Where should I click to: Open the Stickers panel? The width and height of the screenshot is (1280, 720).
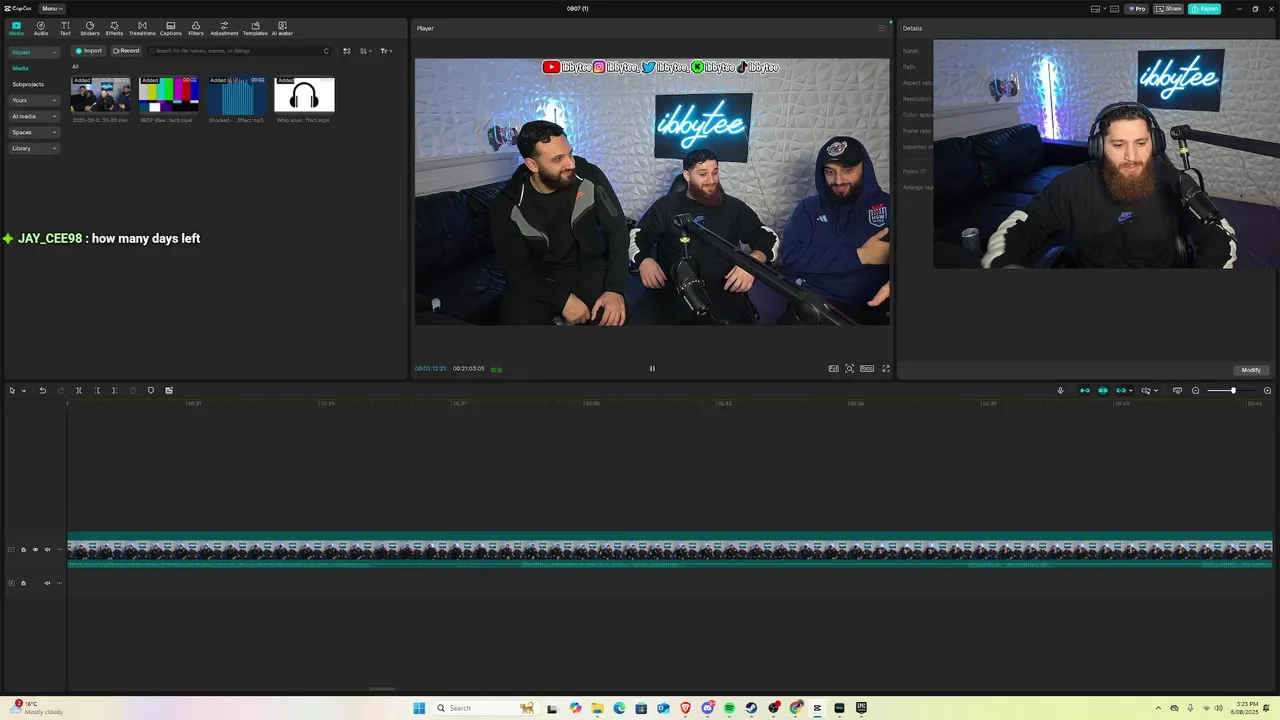point(90,28)
